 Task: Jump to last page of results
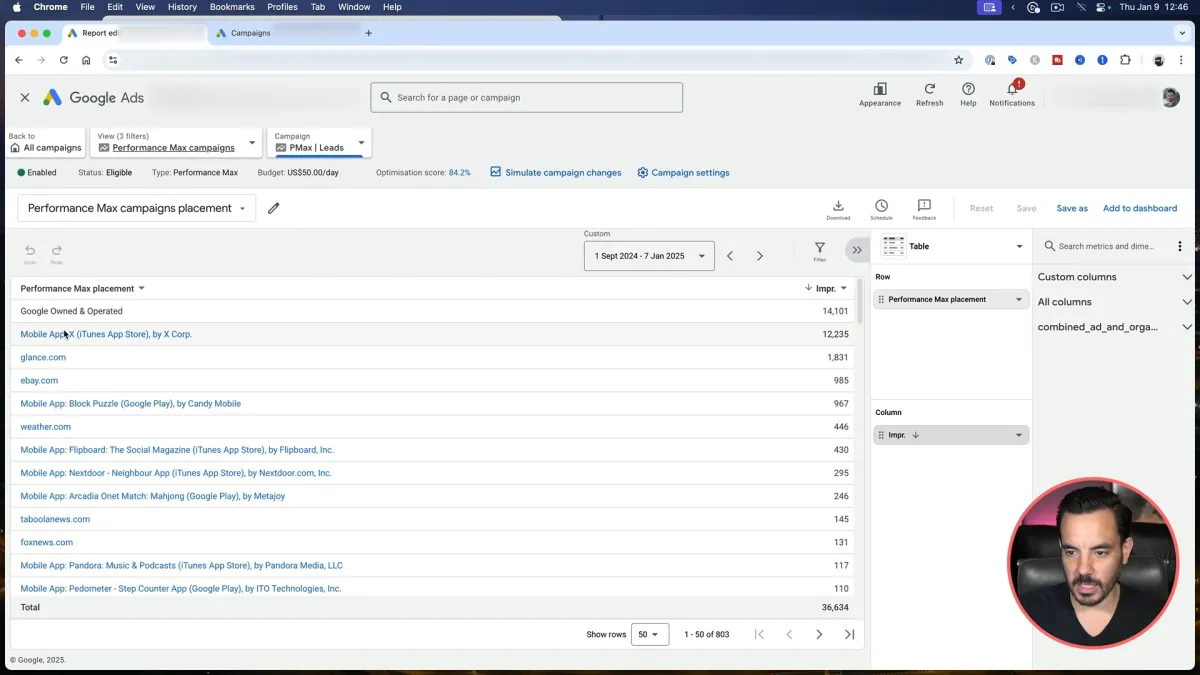850,634
